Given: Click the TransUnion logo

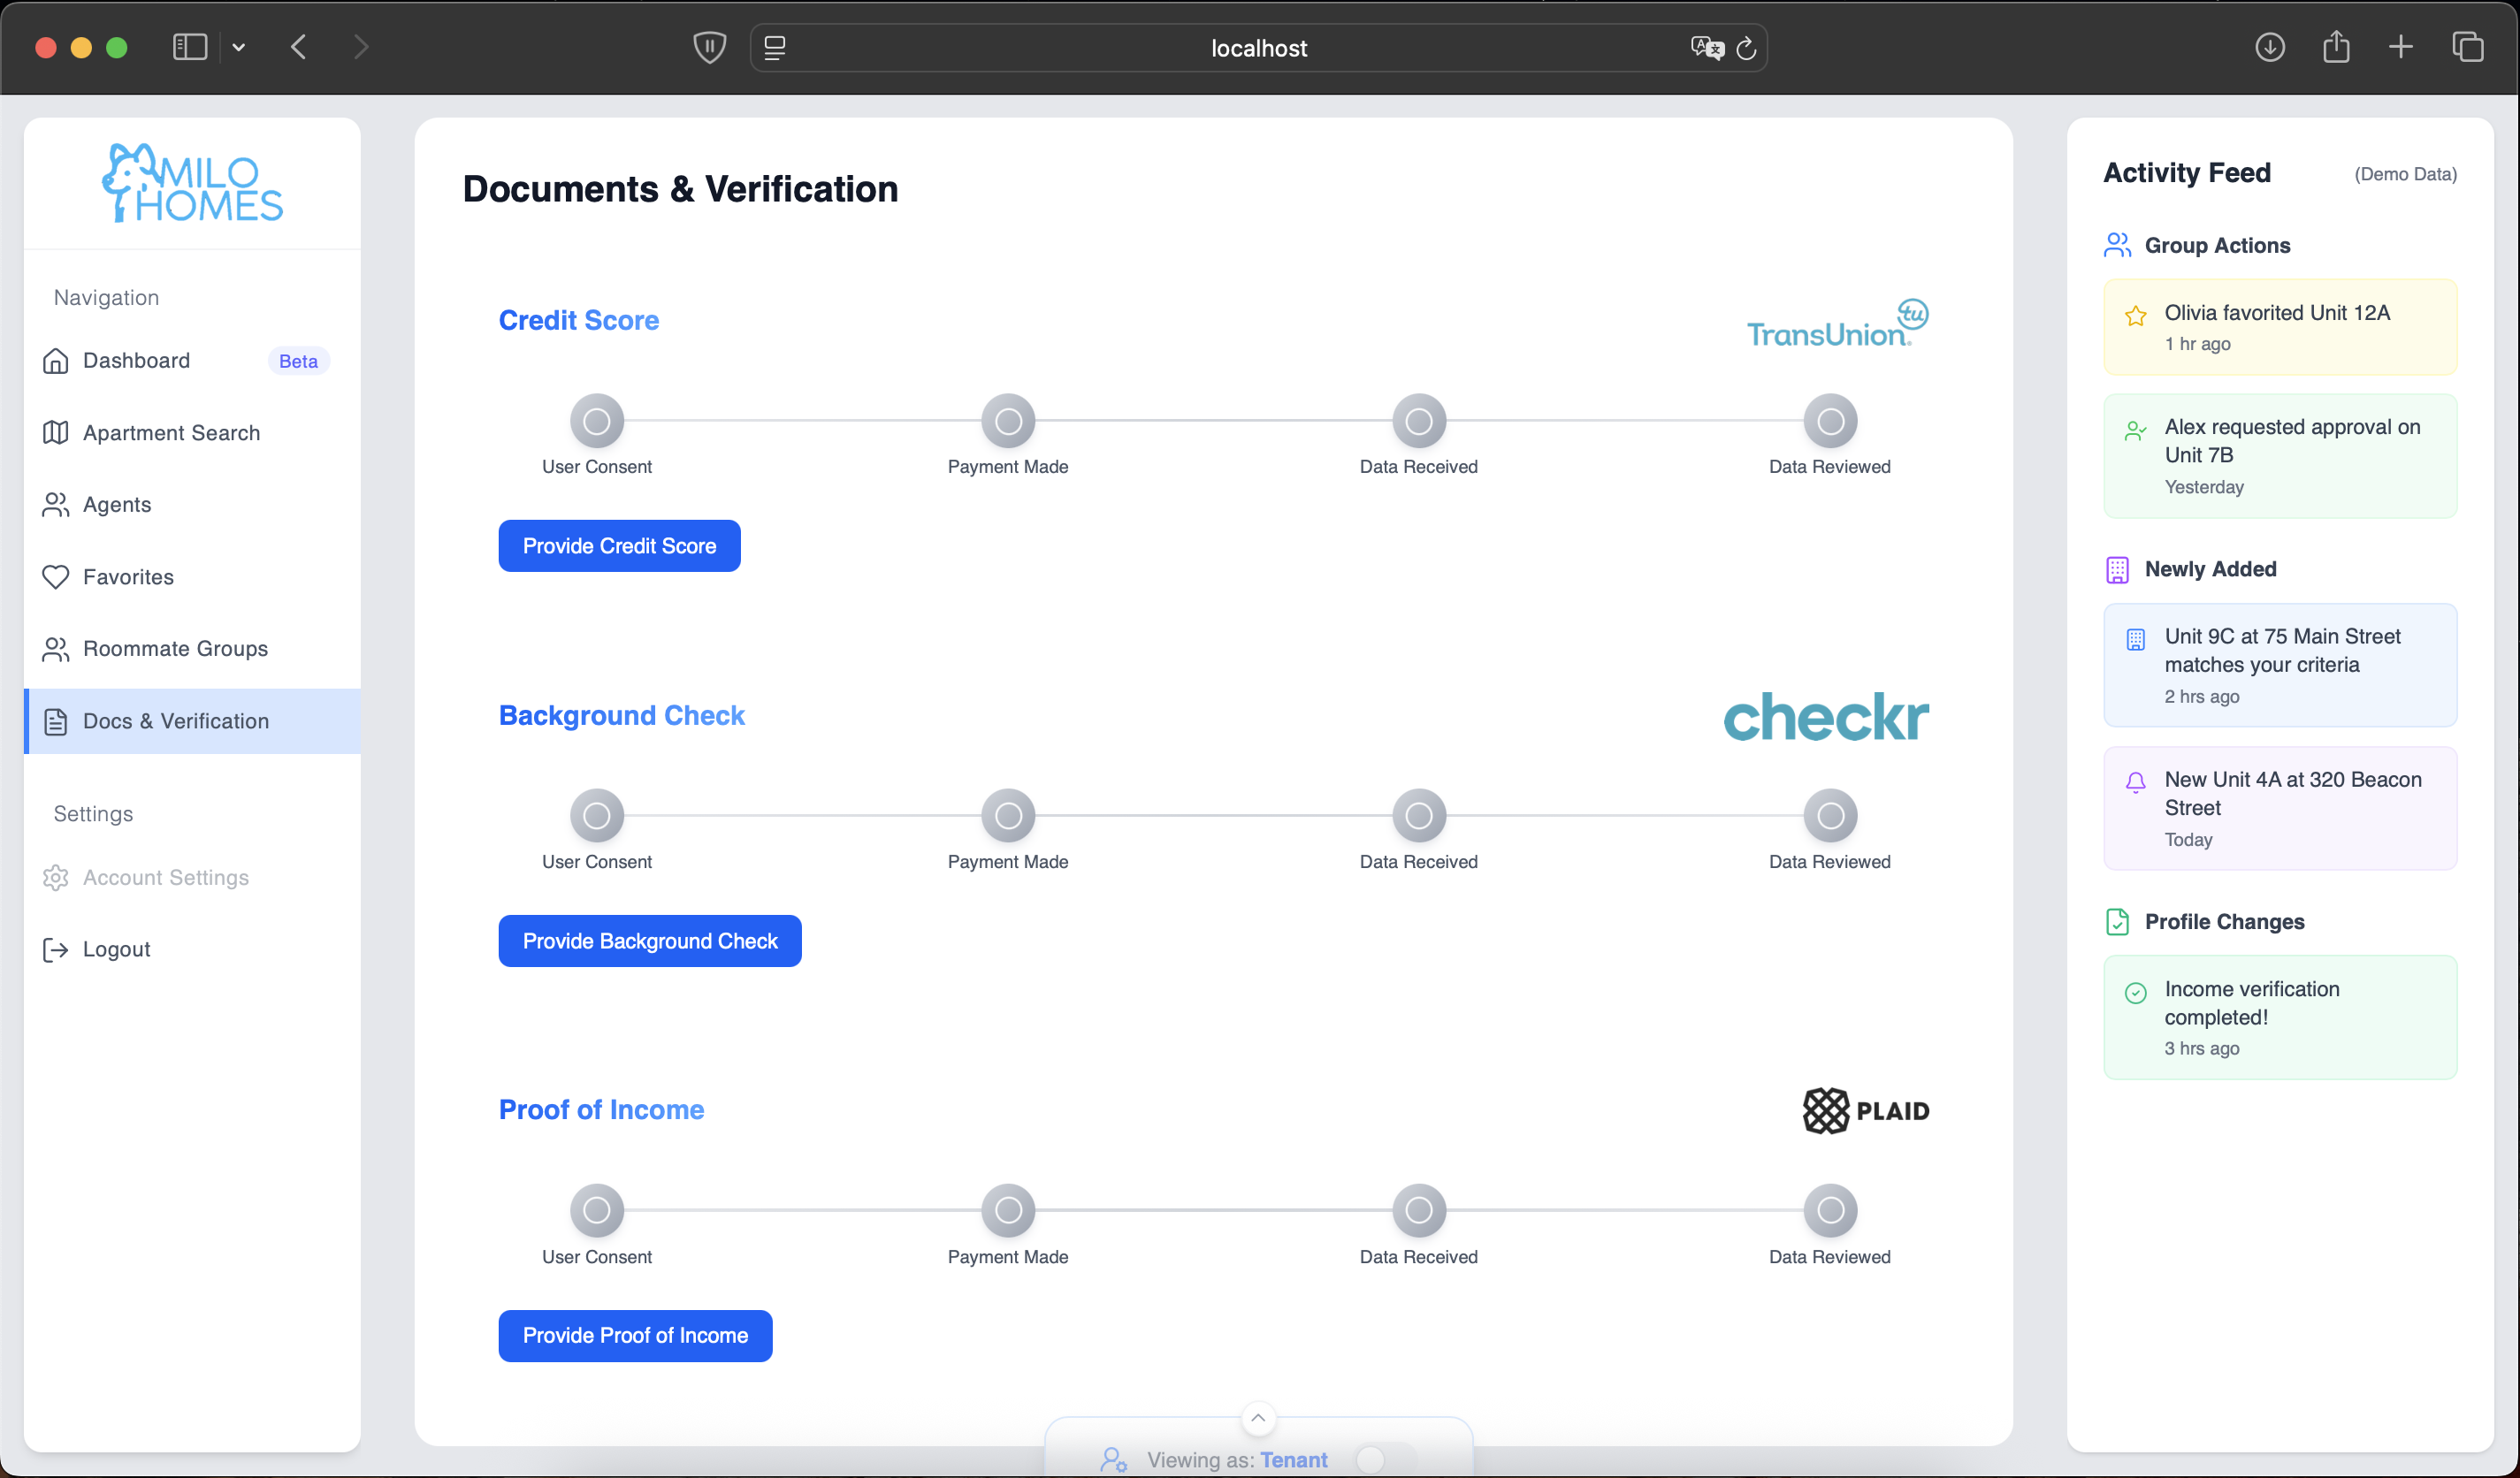Looking at the screenshot, I should pyautogui.click(x=1837, y=323).
